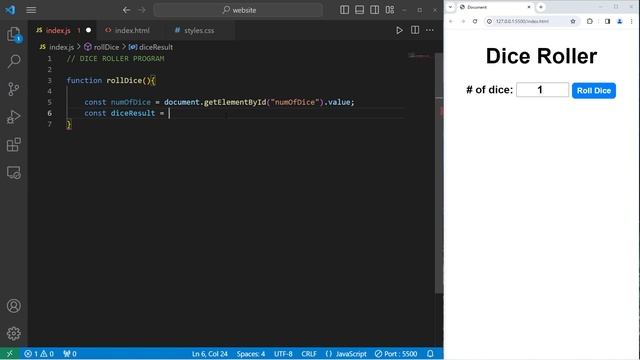The height and width of the screenshot is (360, 640).
Task: Open the Customize Layout menu
Action: (390, 10)
